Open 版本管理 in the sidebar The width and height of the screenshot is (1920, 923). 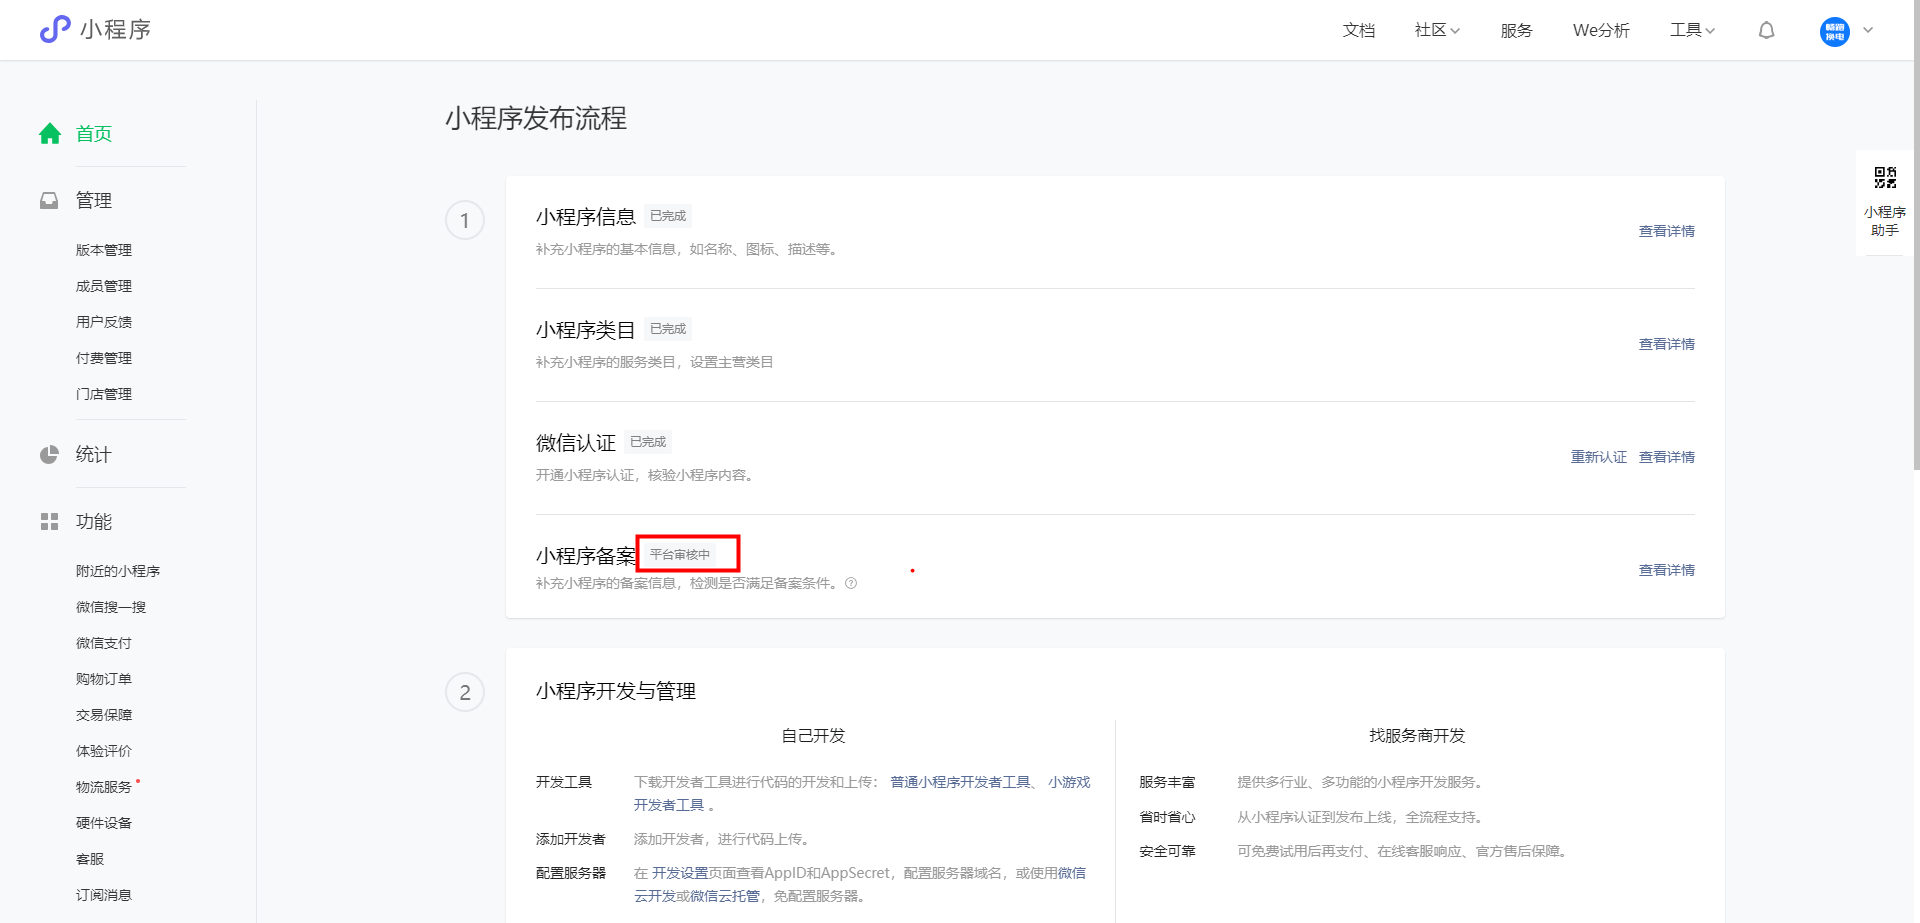coord(104,250)
